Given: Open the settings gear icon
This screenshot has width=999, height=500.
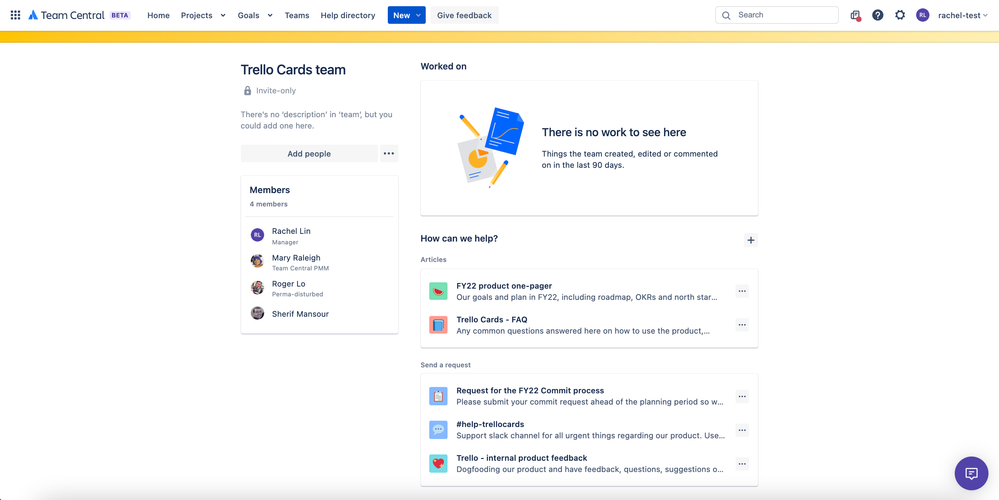Looking at the screenshot, I should (x=900, y=15).
